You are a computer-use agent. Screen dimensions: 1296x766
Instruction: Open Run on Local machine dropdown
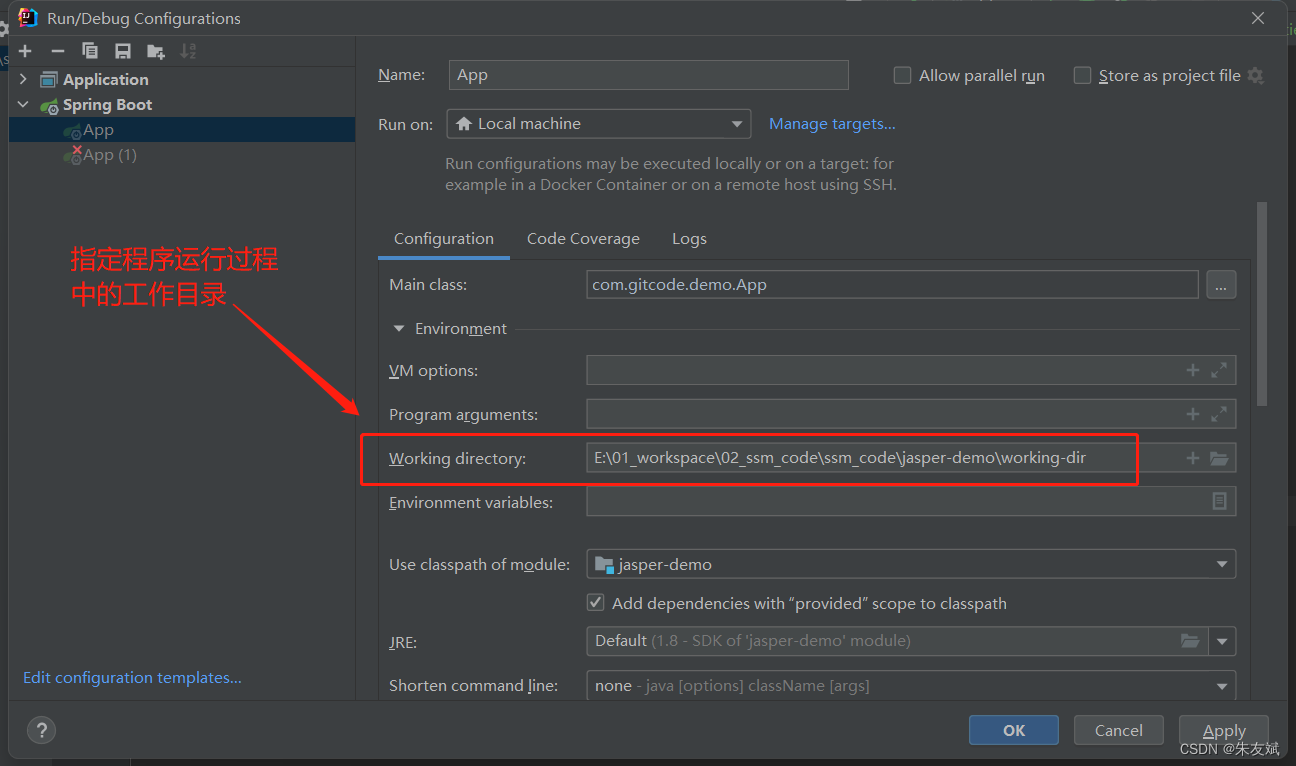click(x=598, y=124)
